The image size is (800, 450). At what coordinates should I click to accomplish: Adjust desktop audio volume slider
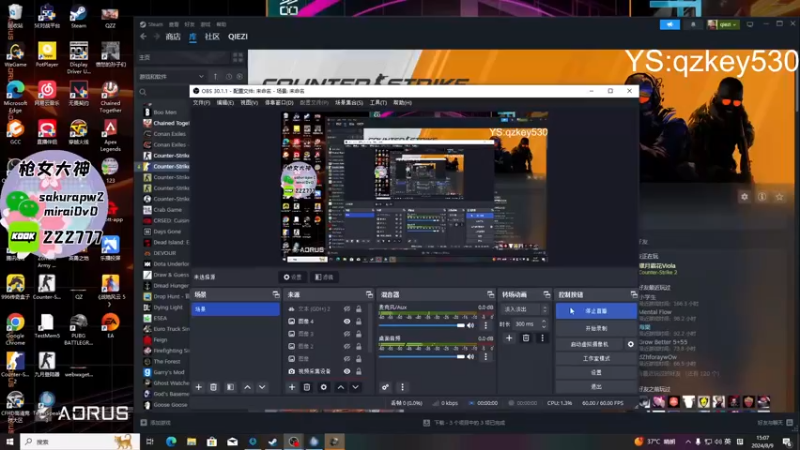(422, 357)
